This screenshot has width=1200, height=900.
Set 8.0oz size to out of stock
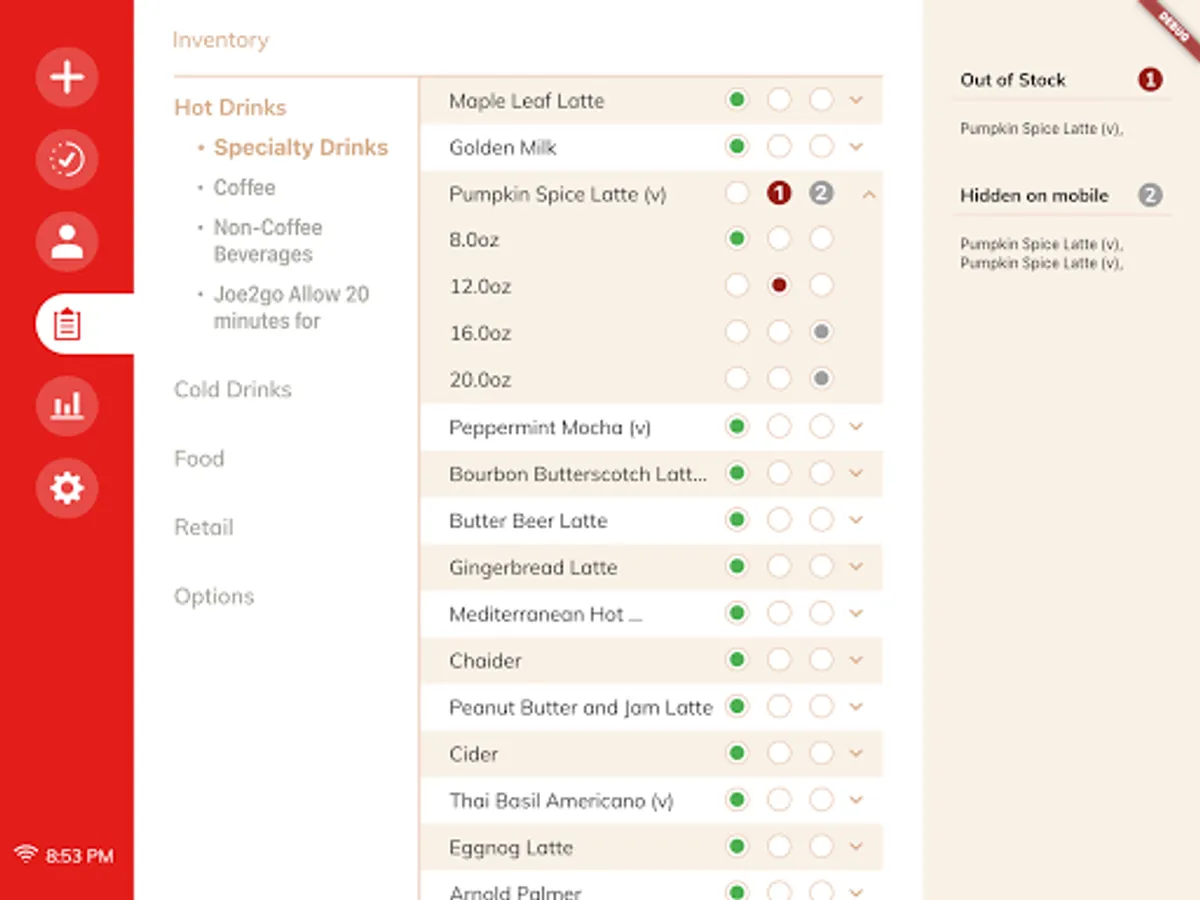click(x=779, y=240)
